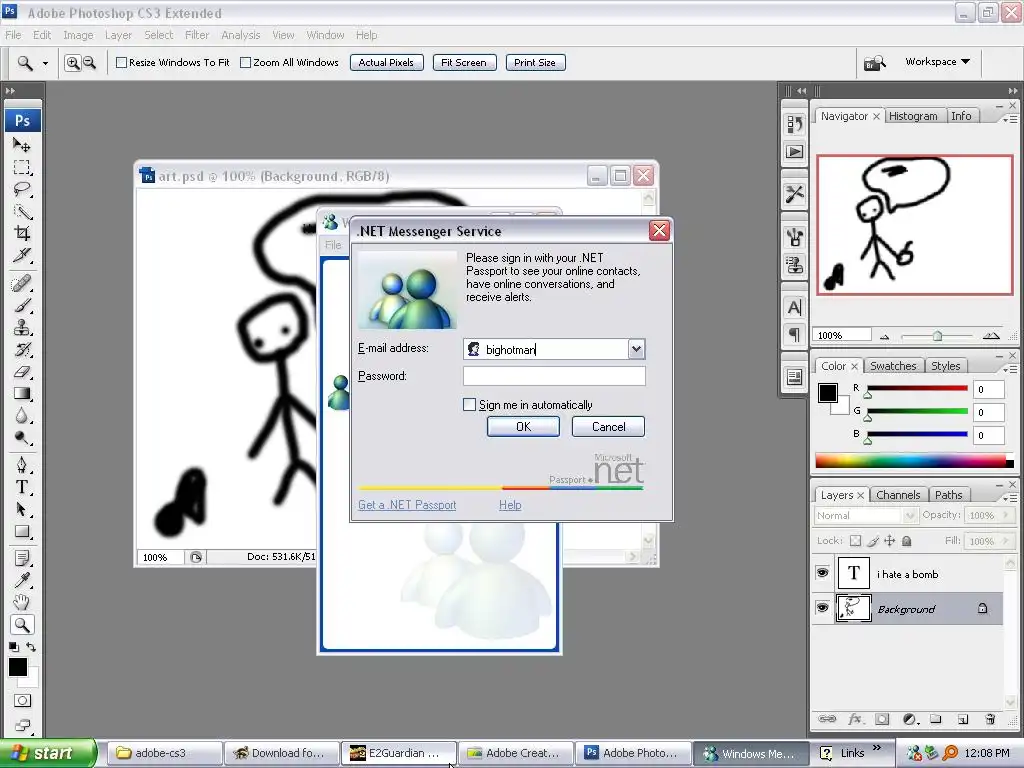The image size is (1024, 768).
Task: Switch to the Histogram tab
Action: [913, 116]
